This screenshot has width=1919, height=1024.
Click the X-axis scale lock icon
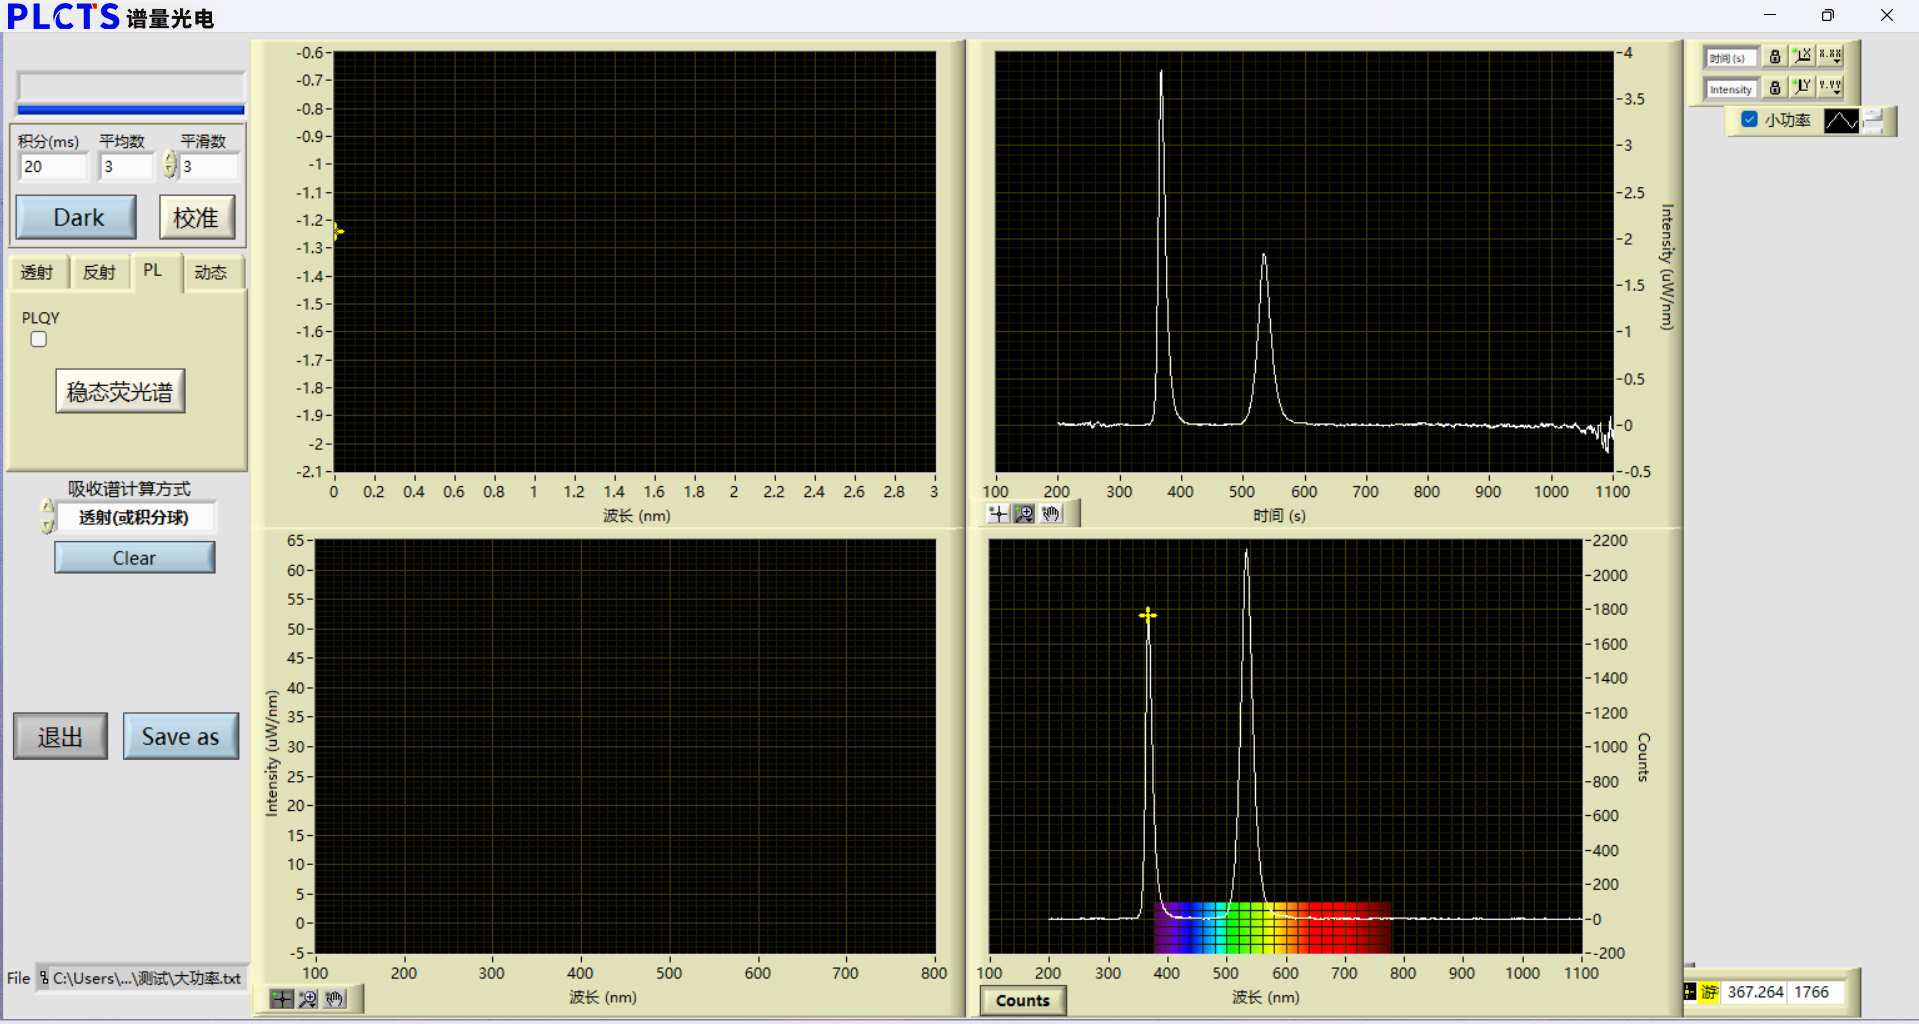point(1775,57)
